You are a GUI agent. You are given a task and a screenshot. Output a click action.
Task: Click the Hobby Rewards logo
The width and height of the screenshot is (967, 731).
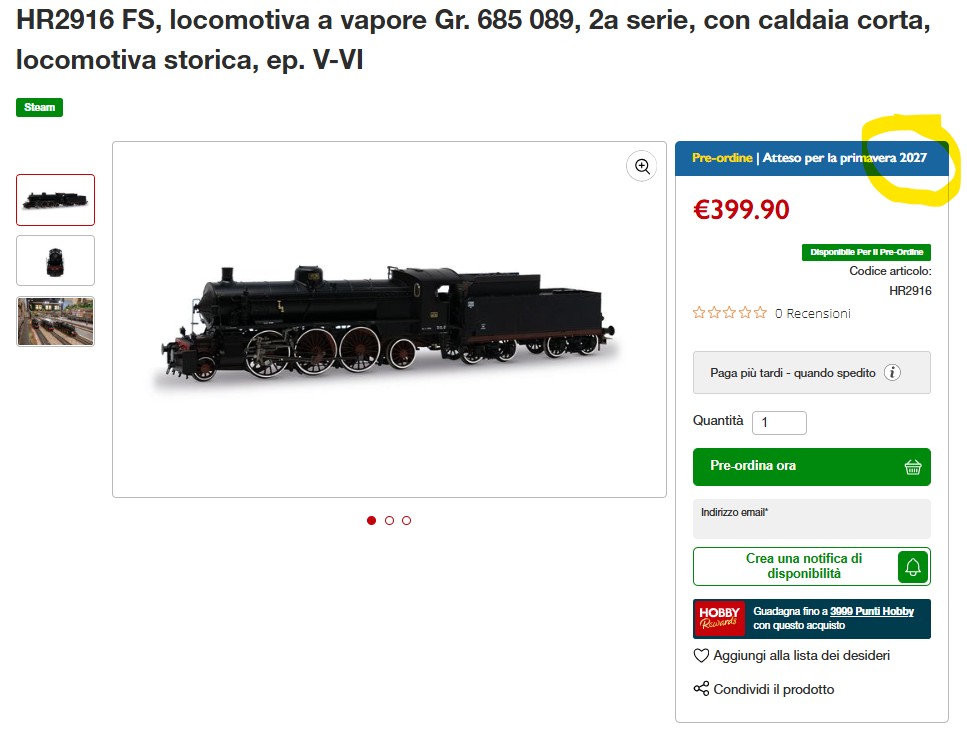click(719, 618)
